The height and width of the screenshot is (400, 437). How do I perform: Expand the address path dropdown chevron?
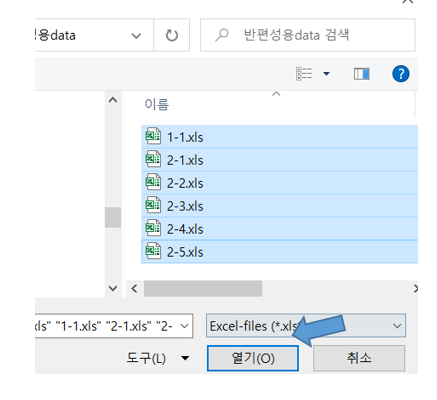pos(136,36)
